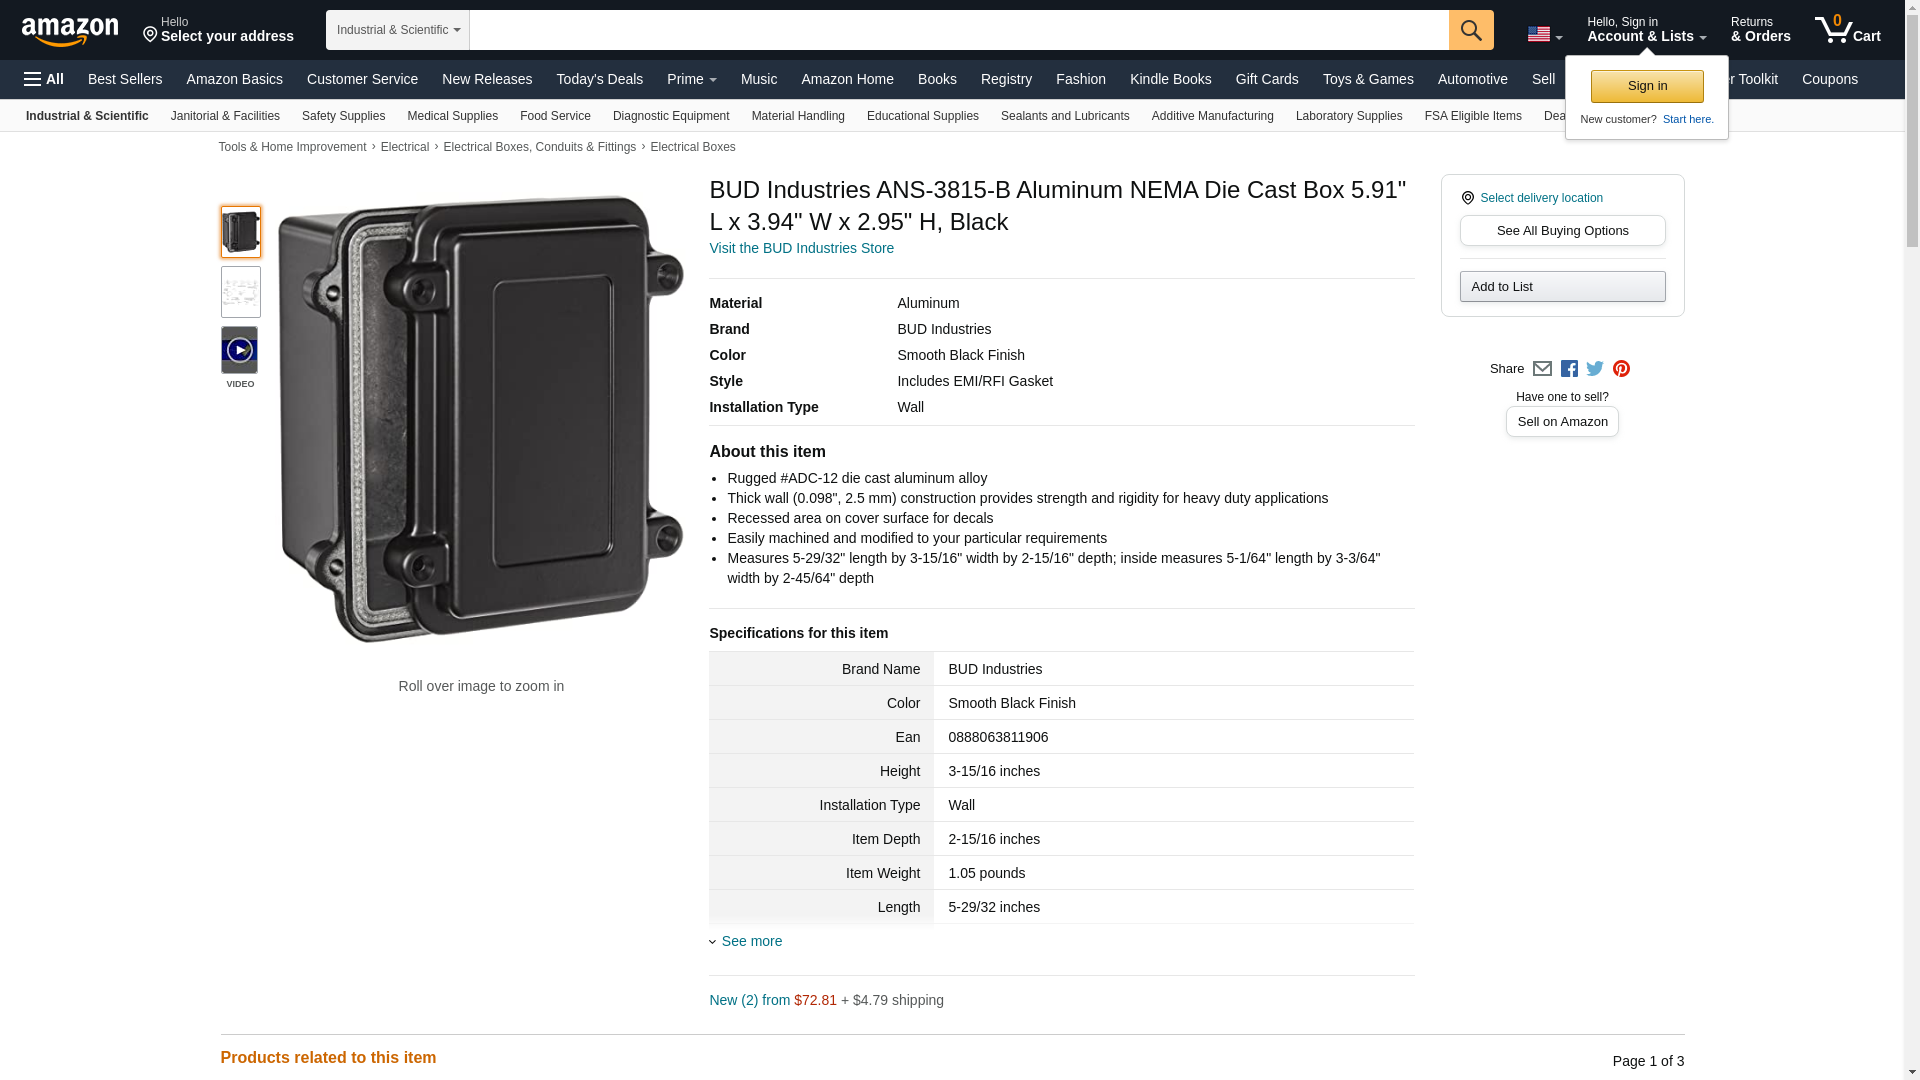Visit the BUD Industries Store link

pos(802,248)
